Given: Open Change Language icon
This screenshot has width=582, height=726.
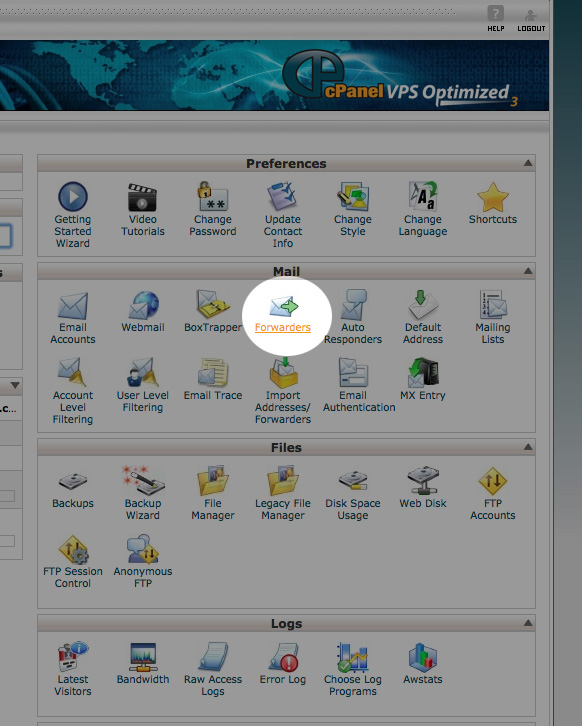Looking at the screenshot, I should [423, 196].
